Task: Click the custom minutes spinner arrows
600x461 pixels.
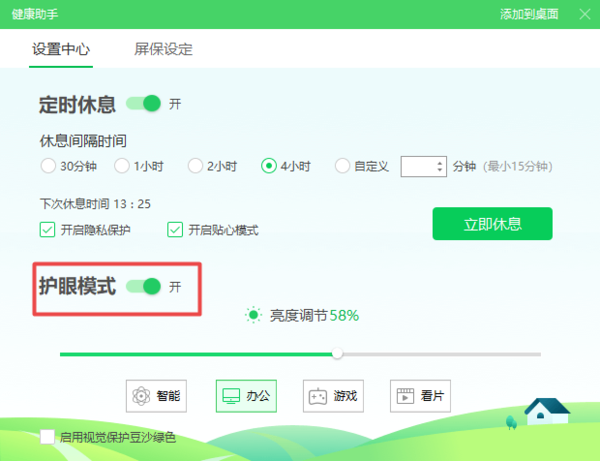Action: pos(439,166)
